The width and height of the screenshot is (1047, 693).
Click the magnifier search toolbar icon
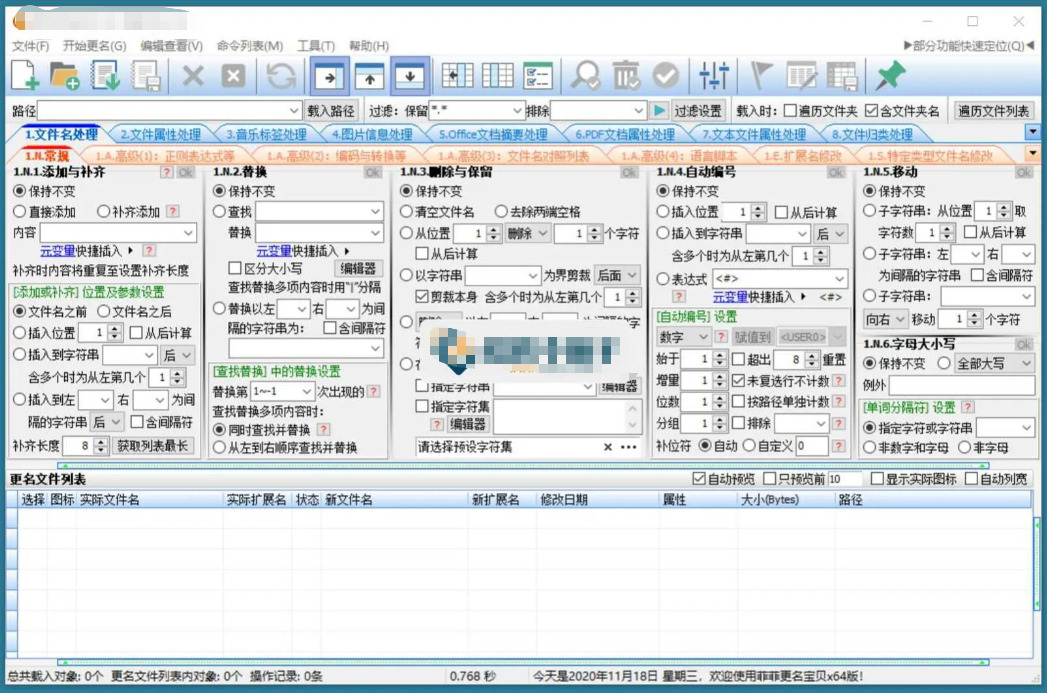585,76
